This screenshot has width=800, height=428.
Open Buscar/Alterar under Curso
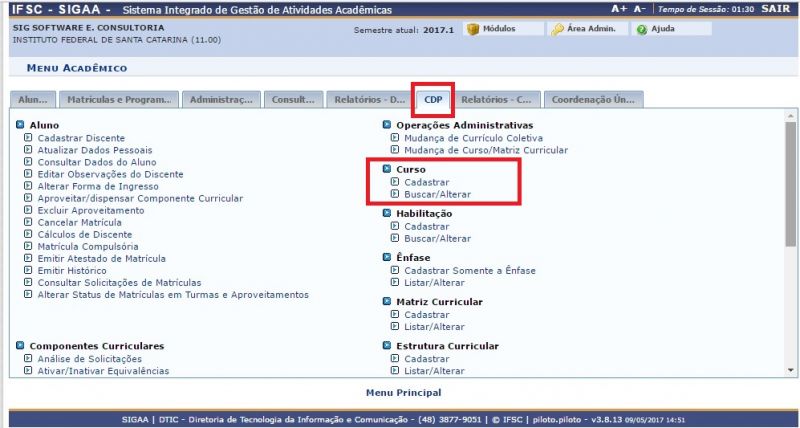[x=437, y=194]
